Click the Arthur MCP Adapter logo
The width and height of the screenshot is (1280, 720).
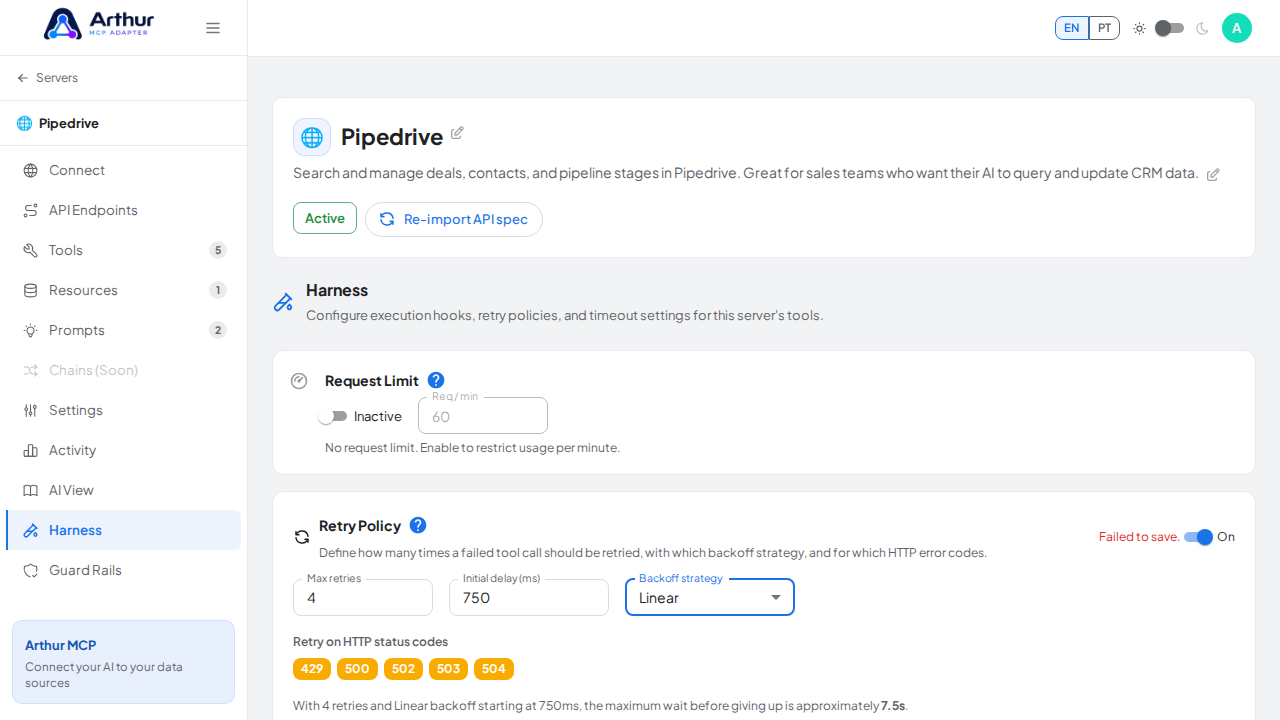point(100,24)
